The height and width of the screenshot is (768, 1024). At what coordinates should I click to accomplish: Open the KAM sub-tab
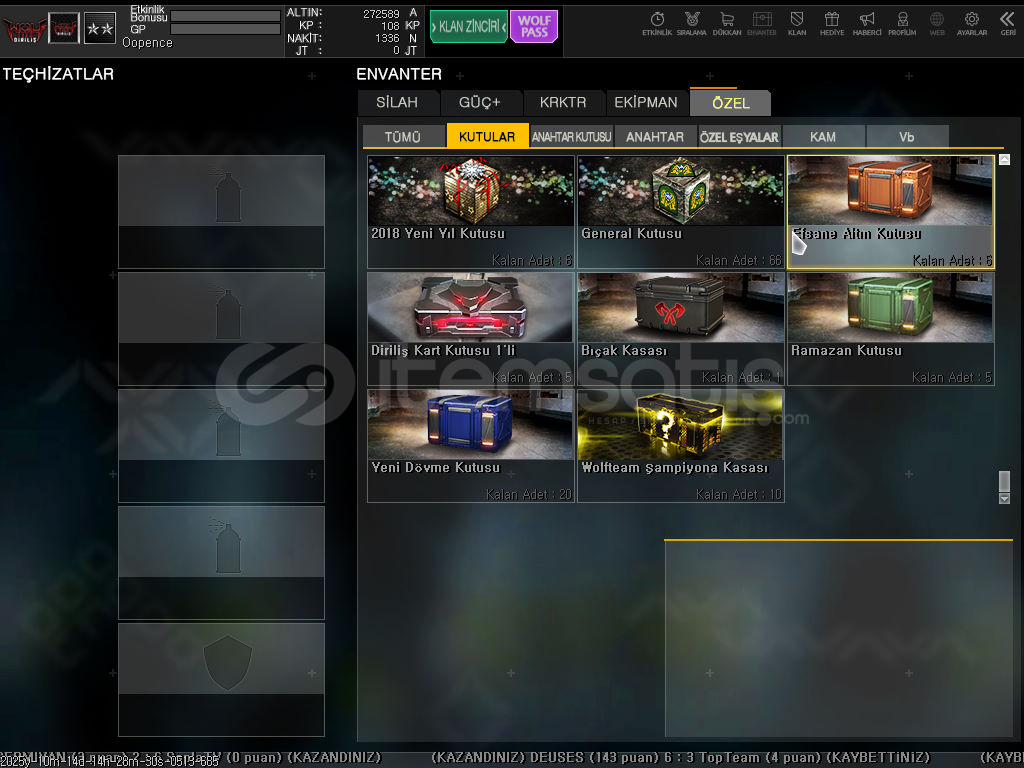point(823,136)
